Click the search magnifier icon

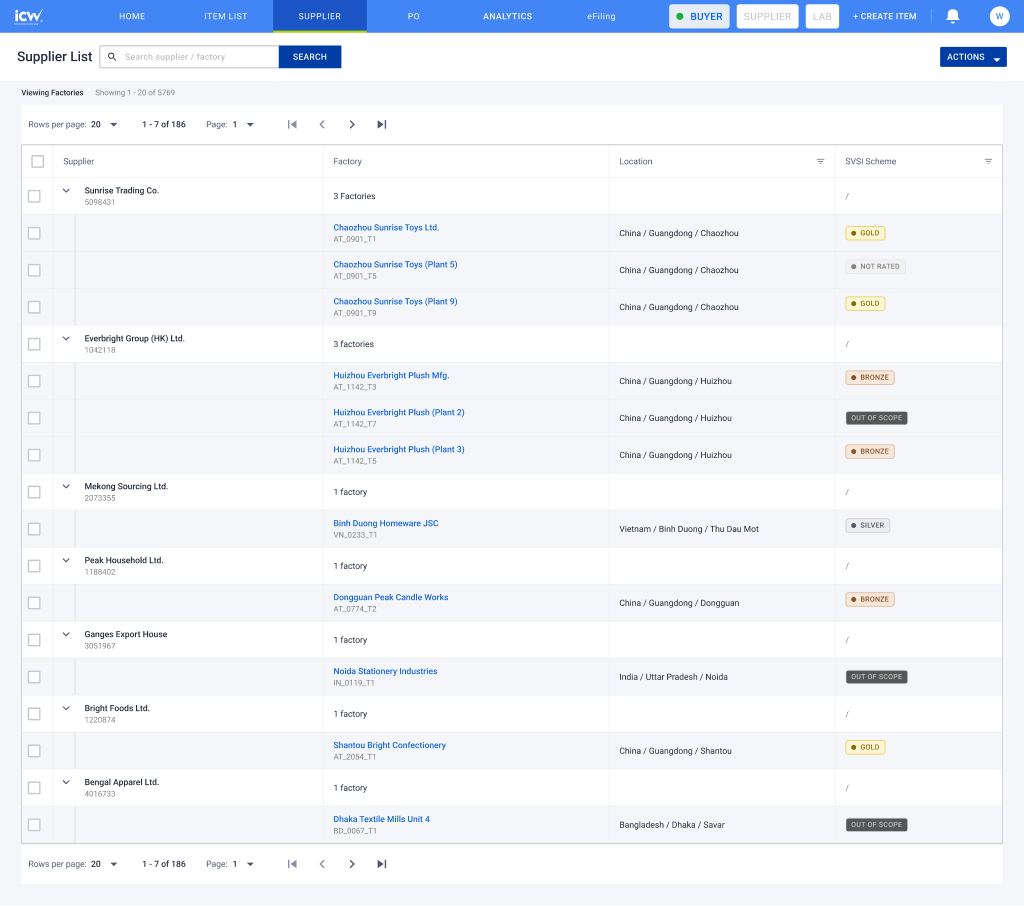[112, 57]
